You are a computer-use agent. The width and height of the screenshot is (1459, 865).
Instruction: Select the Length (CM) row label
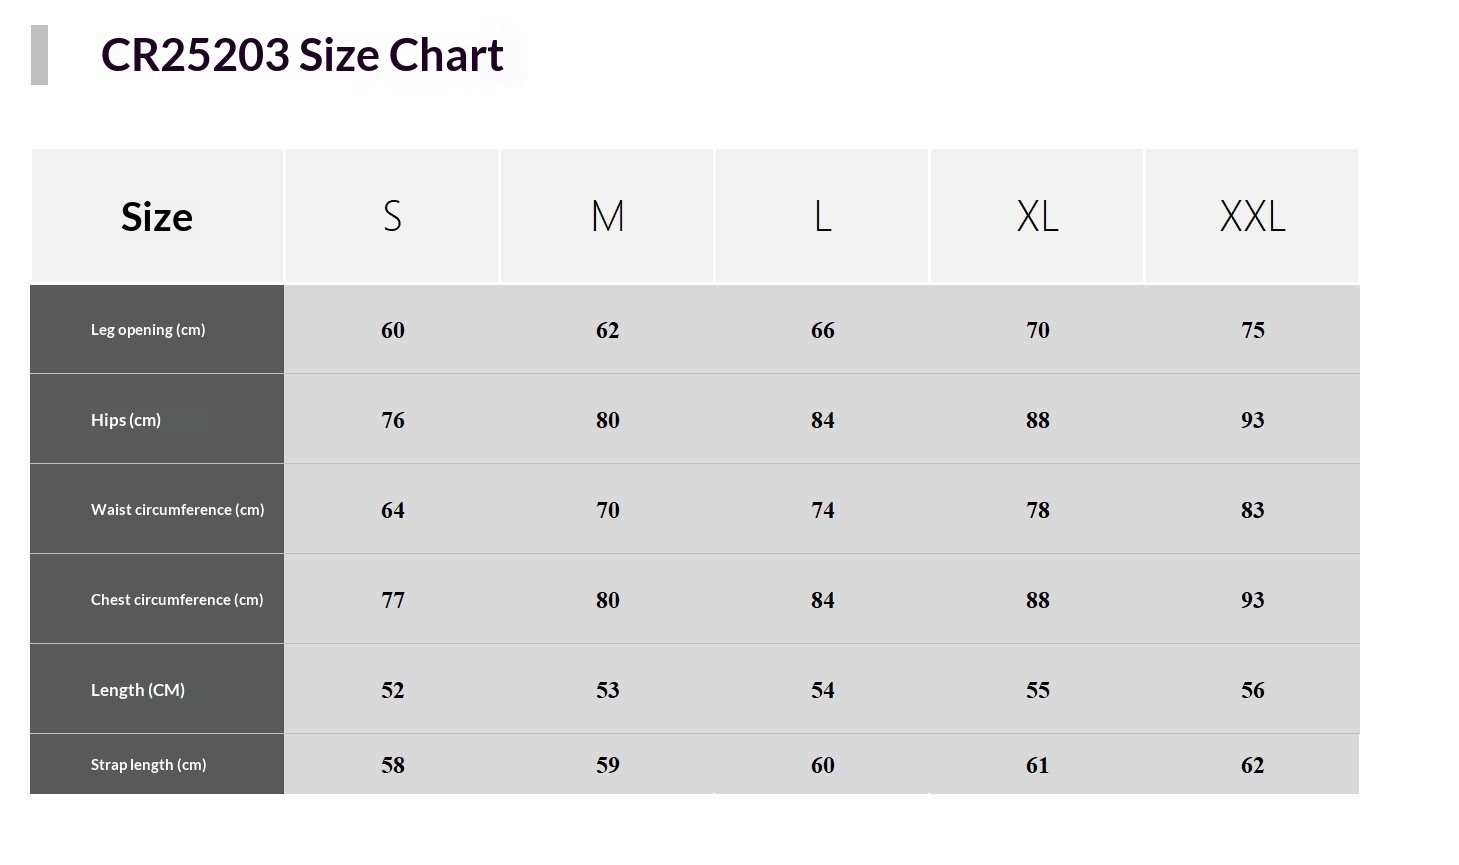tap(138, 690)
